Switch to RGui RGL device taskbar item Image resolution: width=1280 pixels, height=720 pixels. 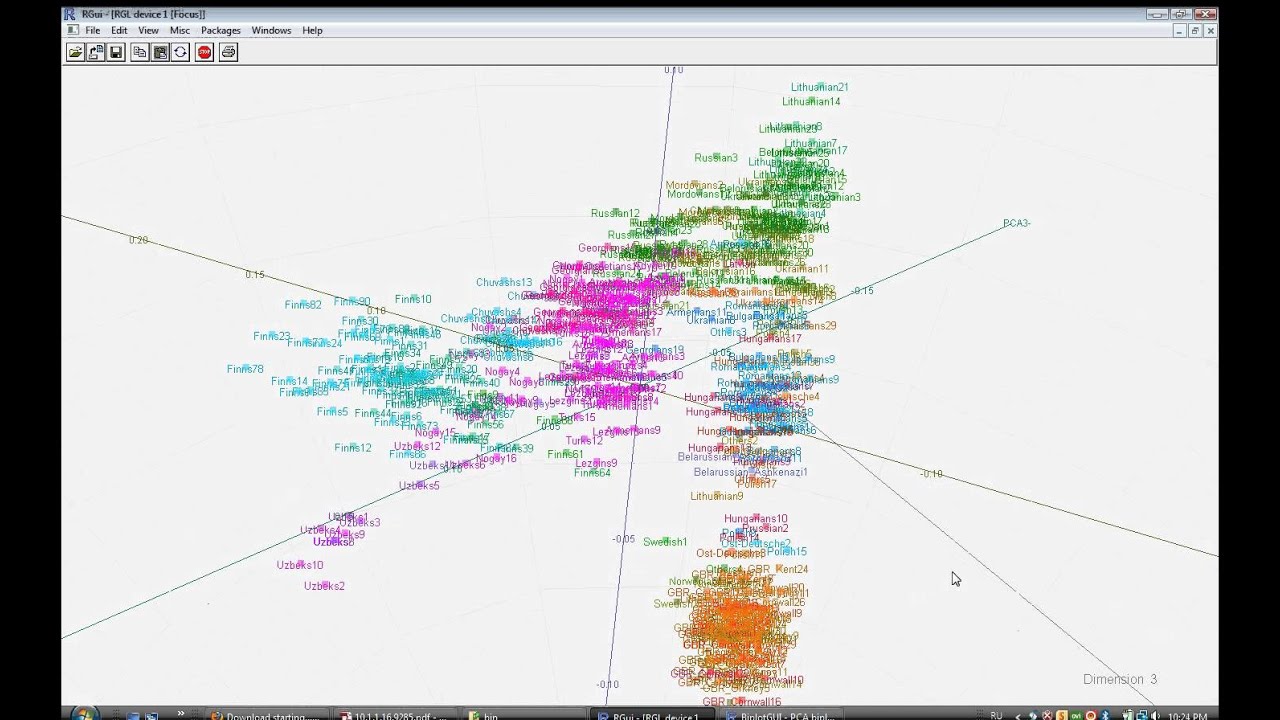point(652,716)
